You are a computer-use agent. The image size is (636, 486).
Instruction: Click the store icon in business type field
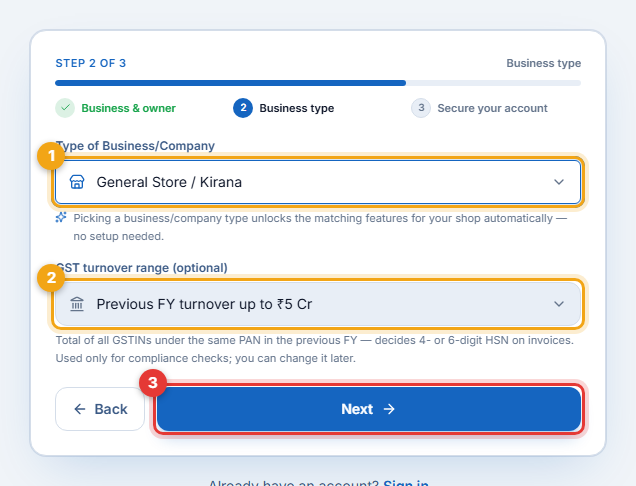click(77, 182)
